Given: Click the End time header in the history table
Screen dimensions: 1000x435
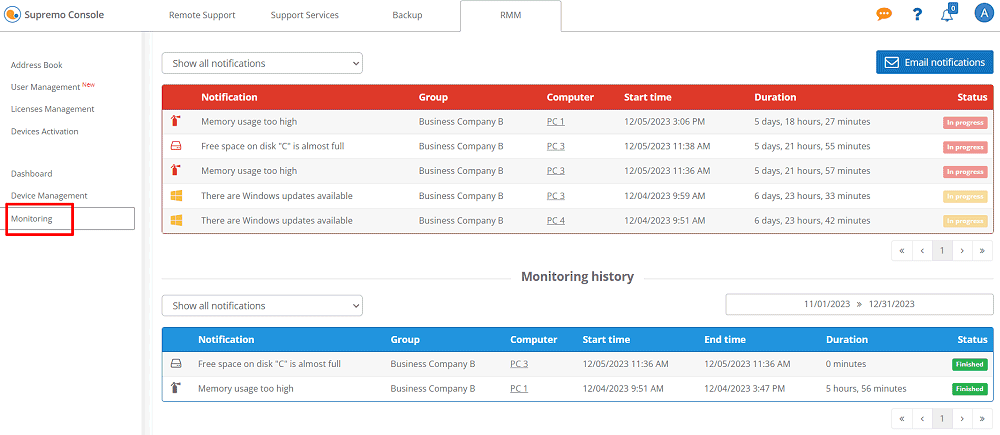Looking at the screenshot, I should (x=724, y=339).
